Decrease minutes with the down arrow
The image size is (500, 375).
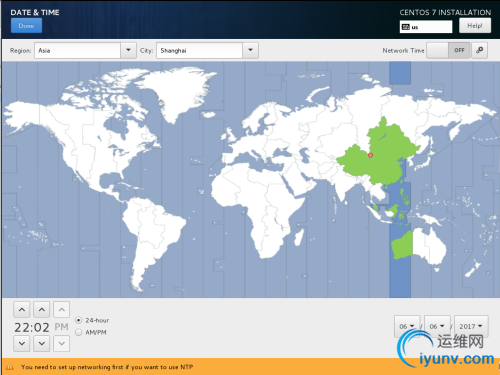coord(42,343)
